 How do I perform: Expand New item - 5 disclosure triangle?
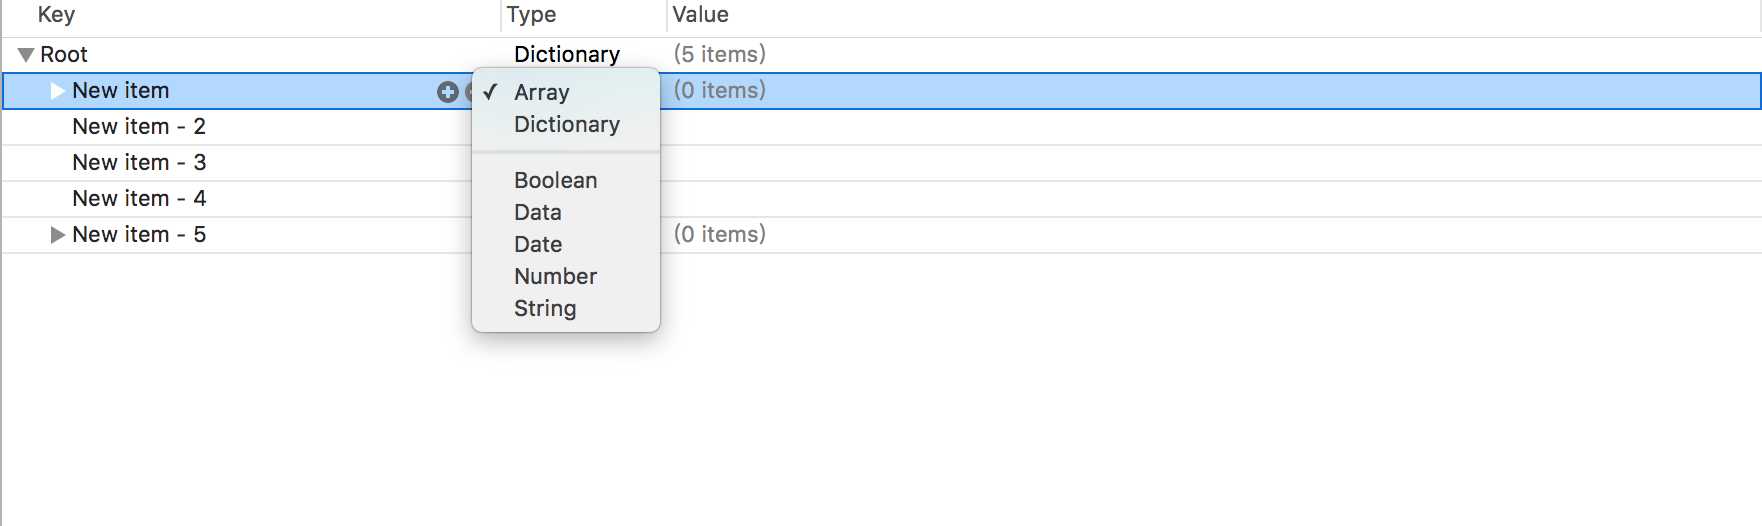tap(58, 235)
